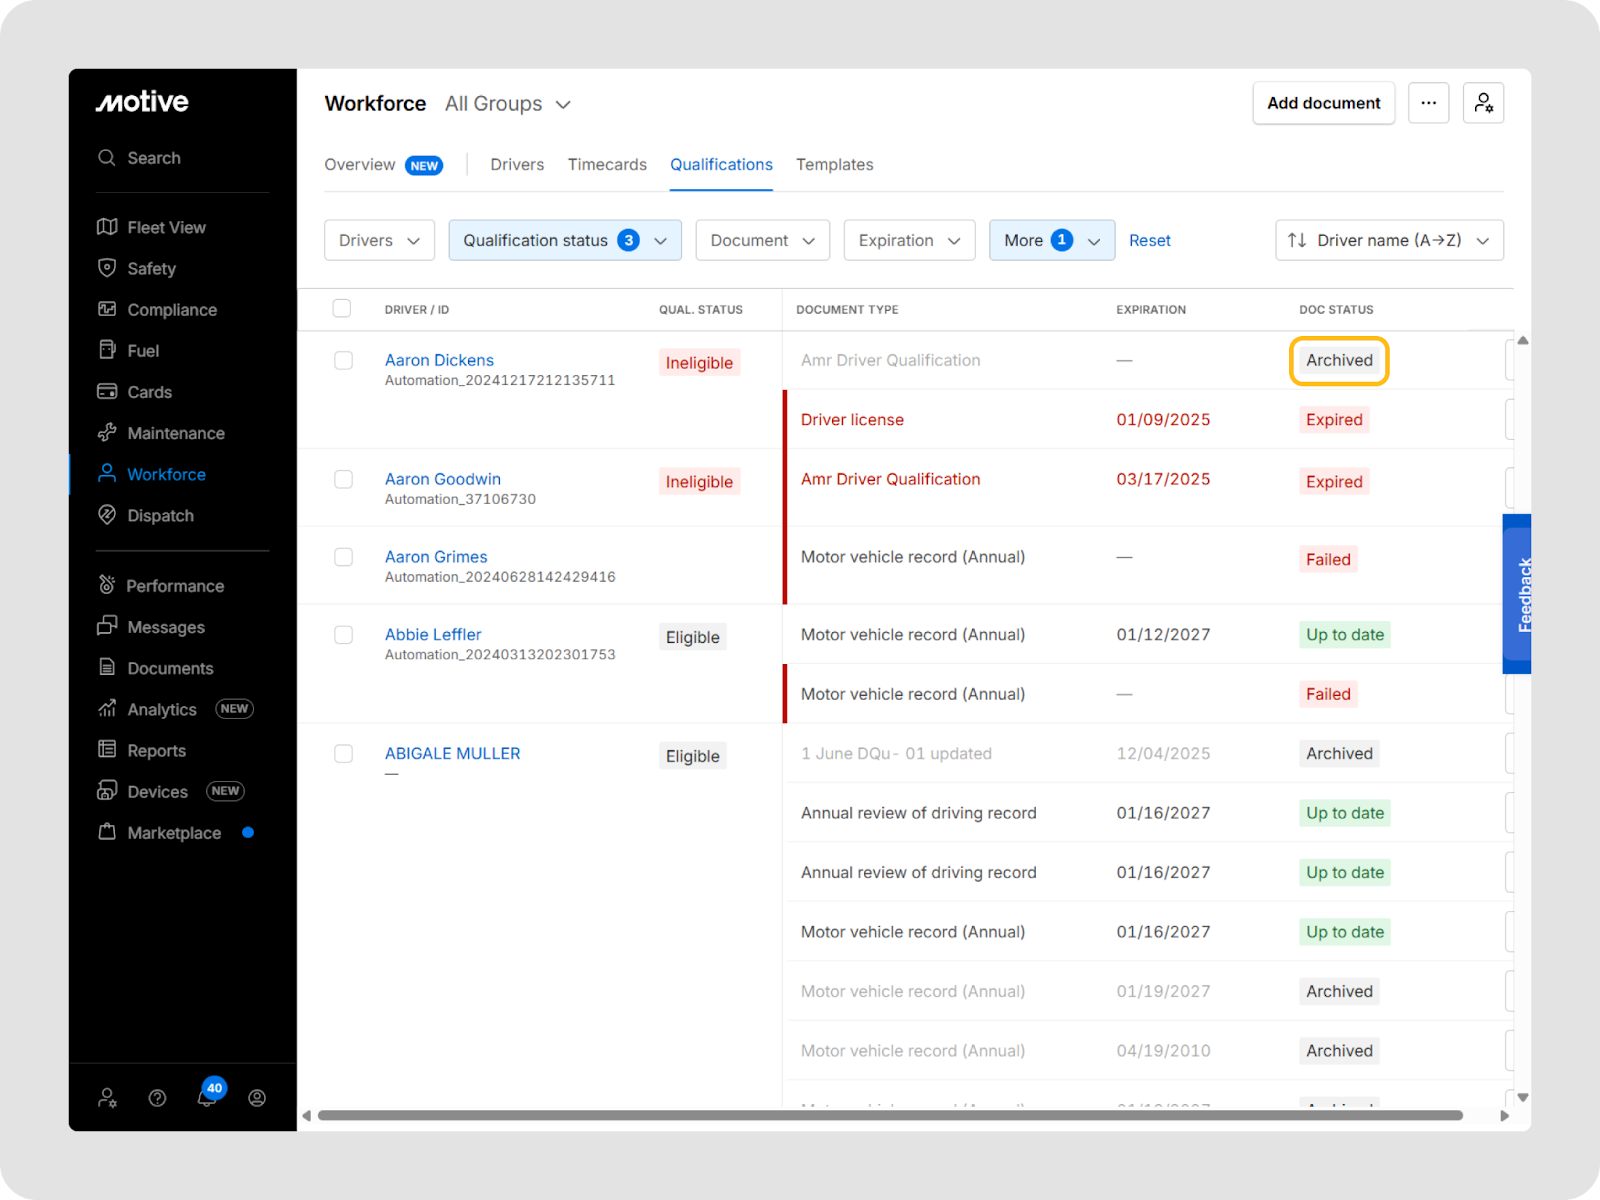Select the Maintenance wrench icon
This screenshot has width=1600, height=1200.
click(x=107, y=433)
